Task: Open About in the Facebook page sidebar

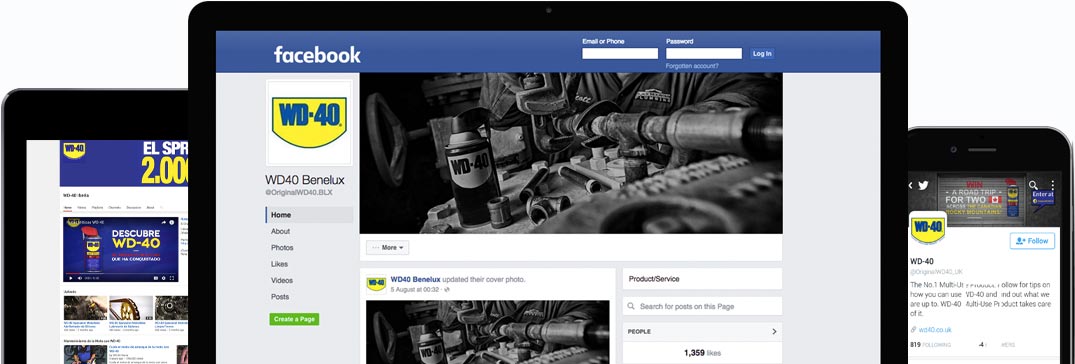Action: pyautogui.click(x=280, y=231)
